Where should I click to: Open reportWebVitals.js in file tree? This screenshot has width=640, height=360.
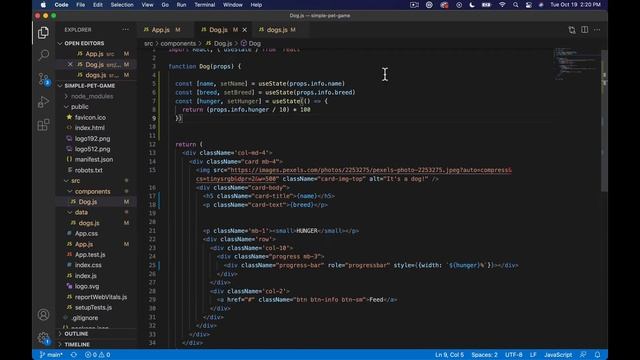(x=101, y=297)
